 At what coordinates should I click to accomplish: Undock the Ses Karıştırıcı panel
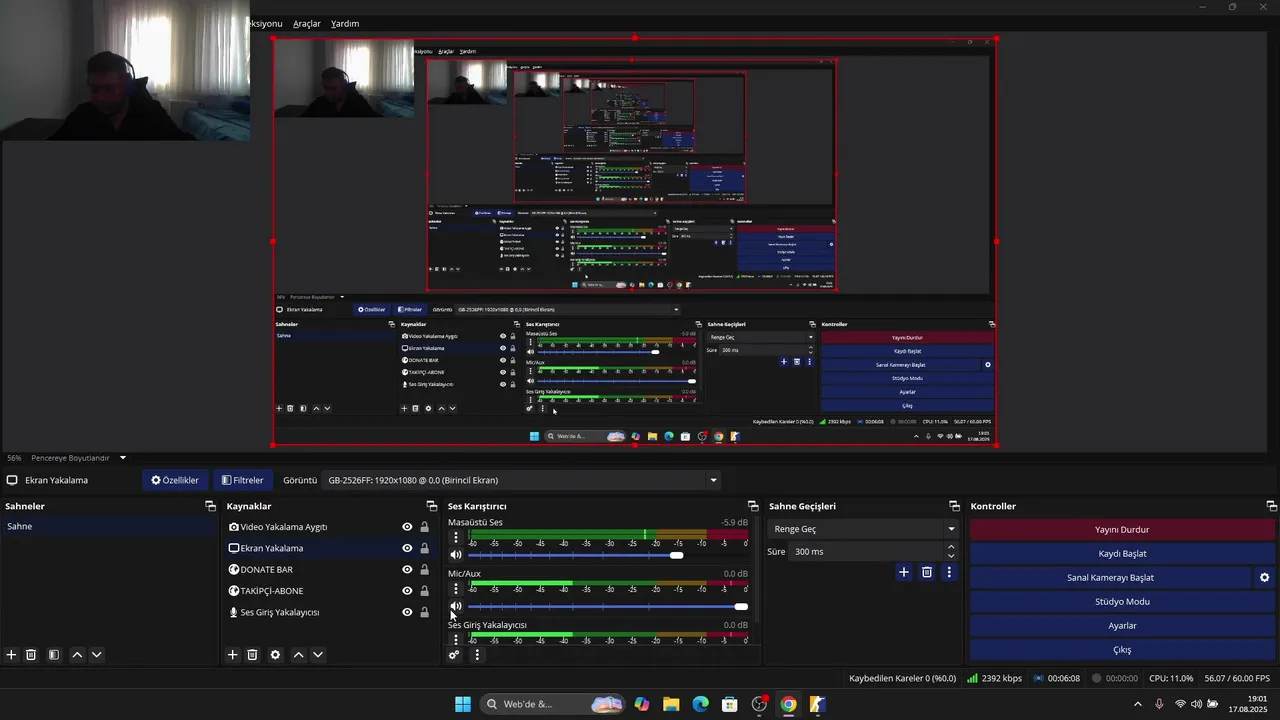(753, 506)
